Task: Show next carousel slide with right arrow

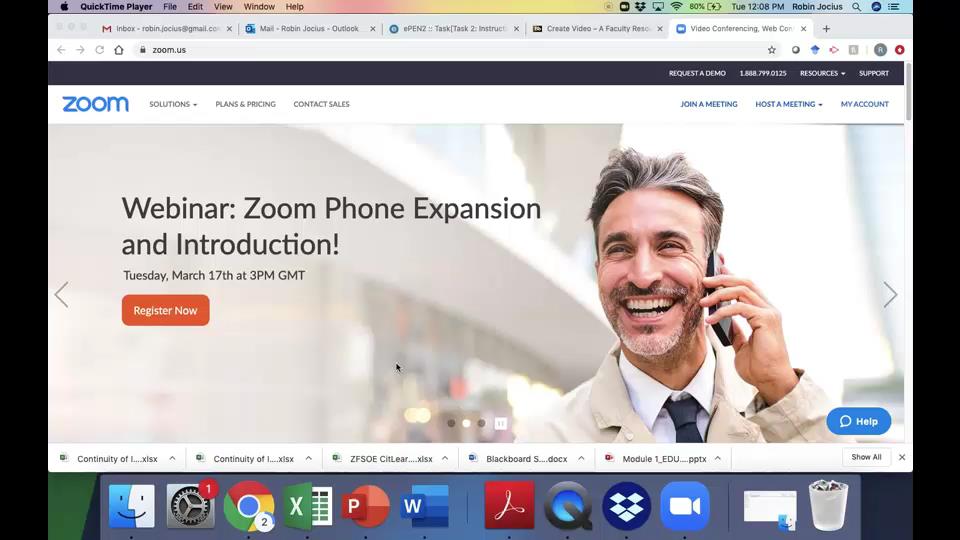Action: click(x=890, y=294)
